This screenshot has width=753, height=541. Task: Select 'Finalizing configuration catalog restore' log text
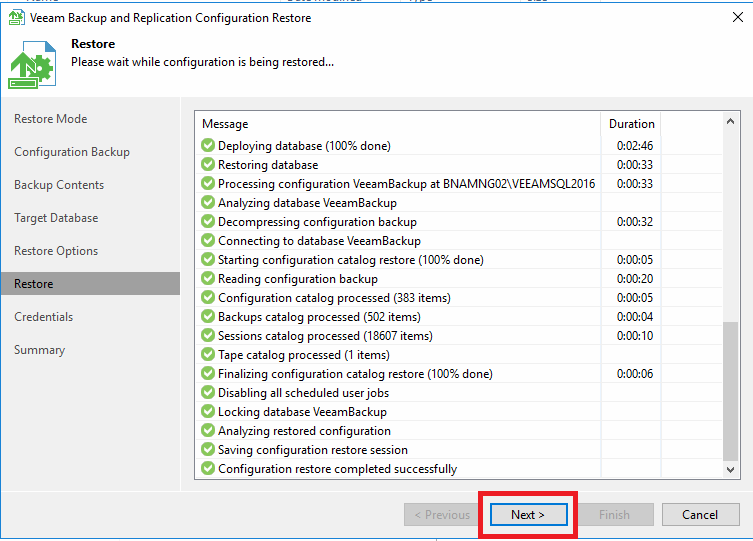tap(355, 373)
